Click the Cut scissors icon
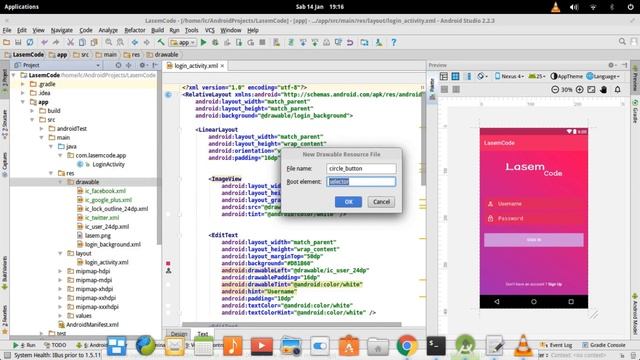Viewport: 640px width, 360px height. click(x=70, y=42)
